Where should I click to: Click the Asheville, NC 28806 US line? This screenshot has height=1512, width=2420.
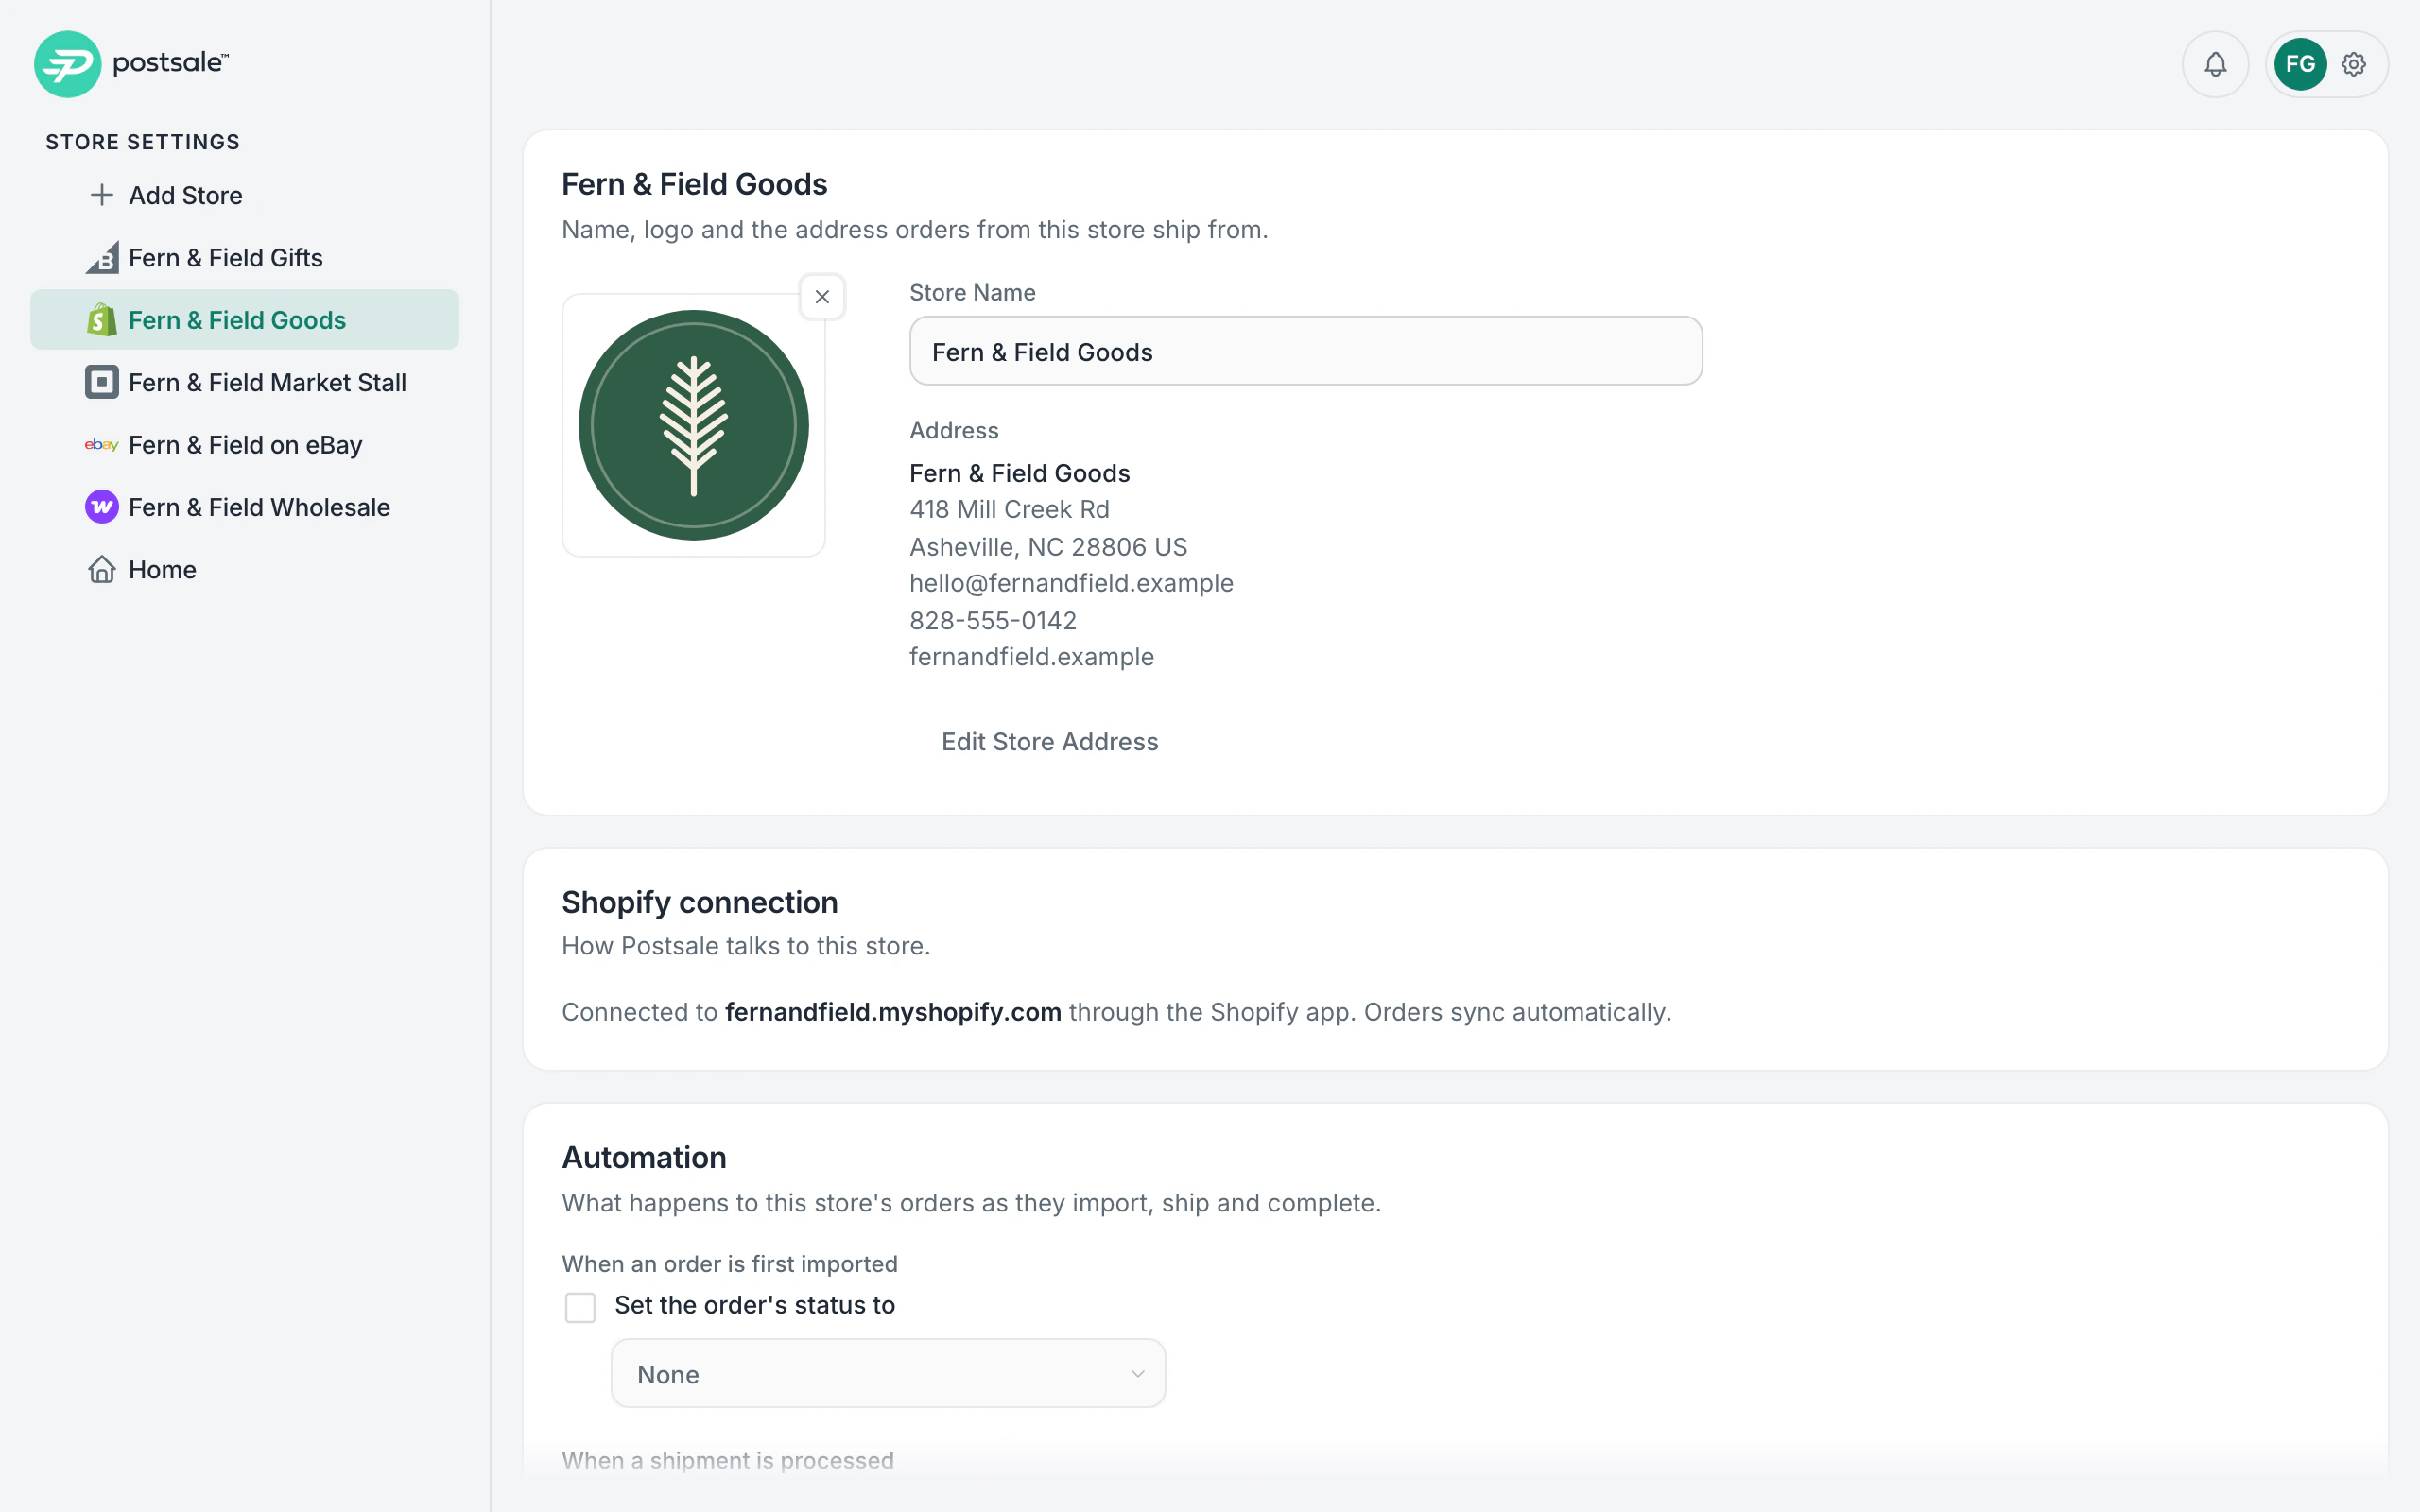1048,547
